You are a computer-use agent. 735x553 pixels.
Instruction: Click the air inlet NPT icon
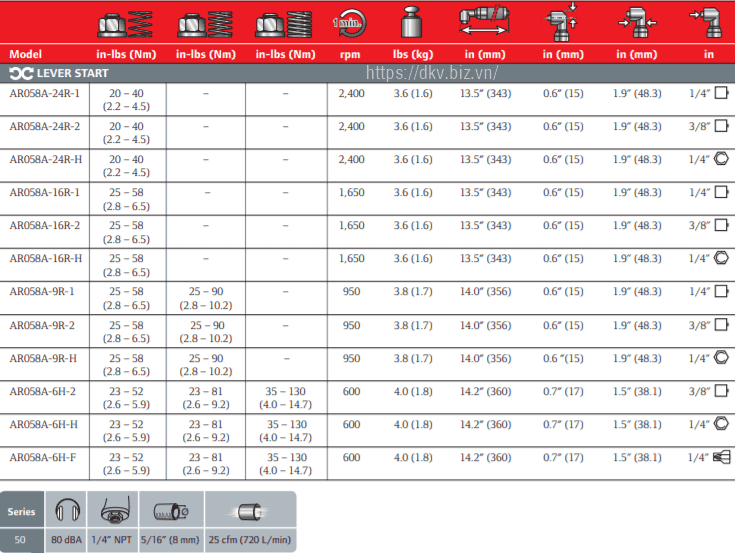[112, 512]
